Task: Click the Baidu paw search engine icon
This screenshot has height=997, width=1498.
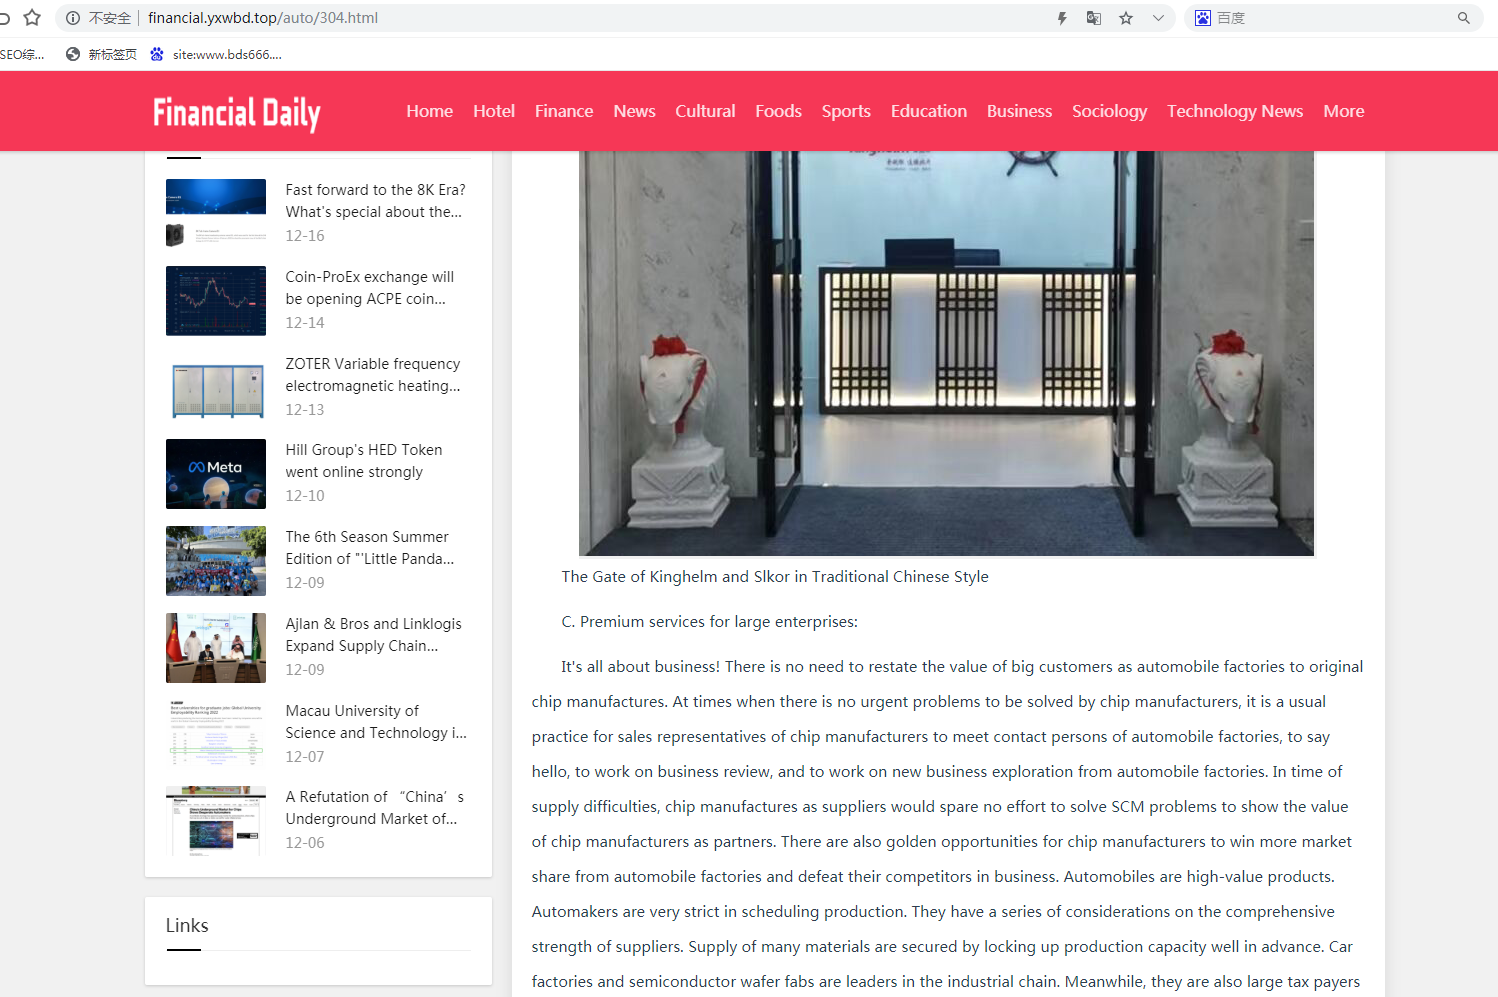Action: pyautogui.click(x=1203, y=18)
